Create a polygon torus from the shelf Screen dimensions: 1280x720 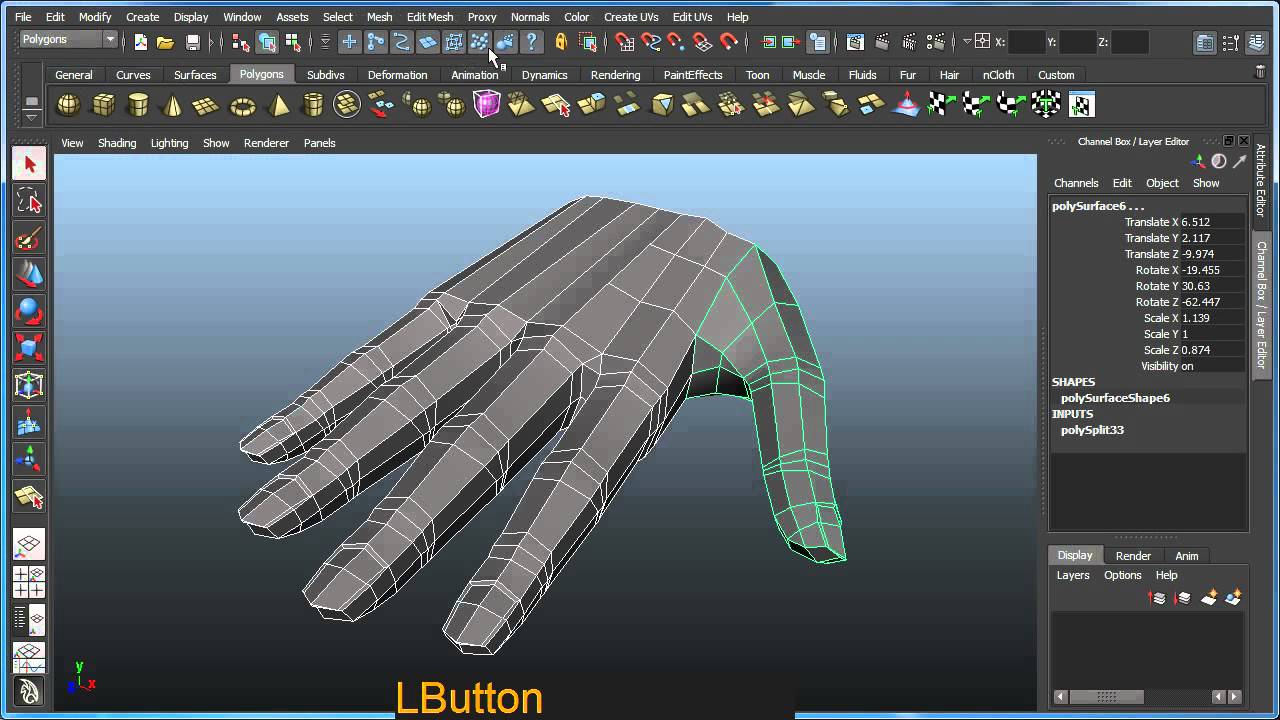[x=243, y=105]
